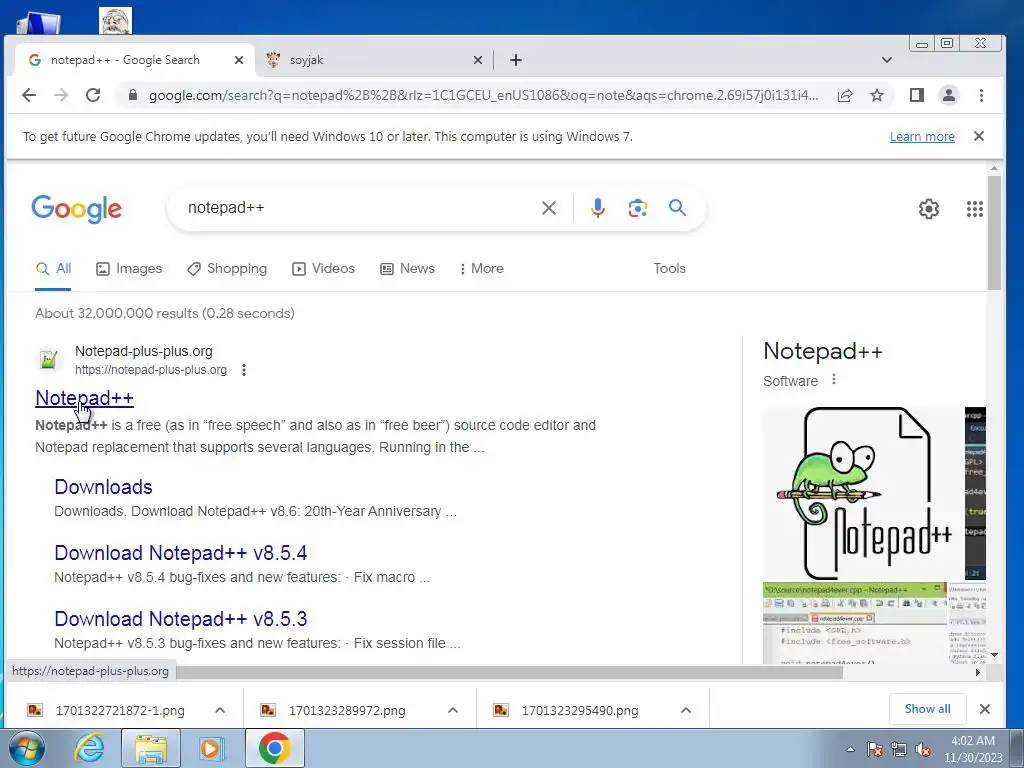Open the Downloads sitelink
The image size is (1024, 768).
tap(103, 487)
